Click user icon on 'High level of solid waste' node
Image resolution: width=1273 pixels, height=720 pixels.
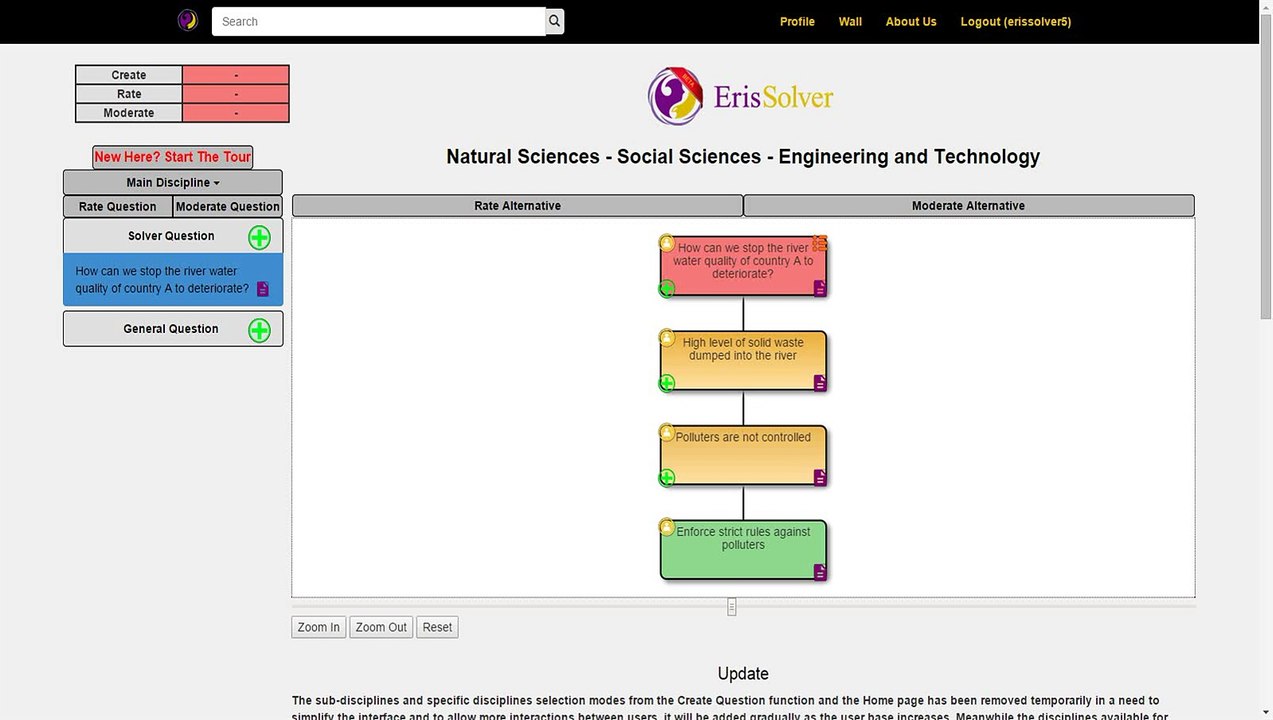coord(667,338)
